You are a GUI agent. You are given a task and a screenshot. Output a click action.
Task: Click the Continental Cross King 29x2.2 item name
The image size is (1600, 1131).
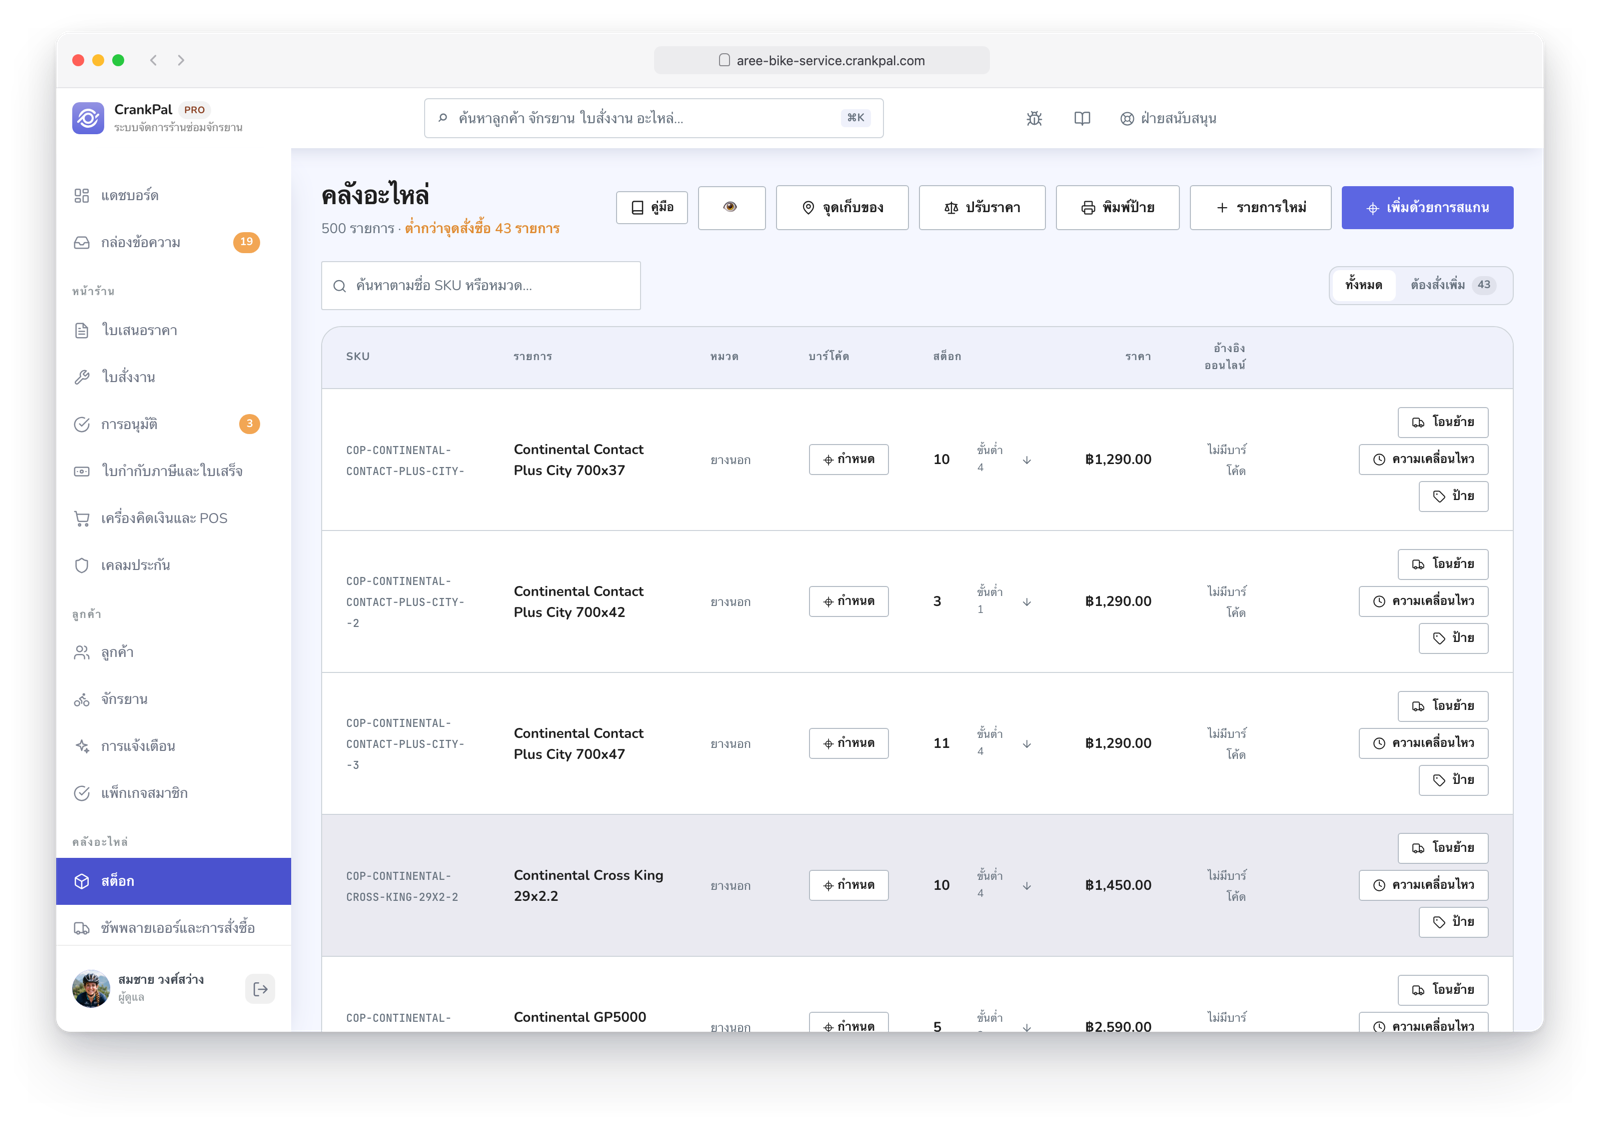[588, 886]
